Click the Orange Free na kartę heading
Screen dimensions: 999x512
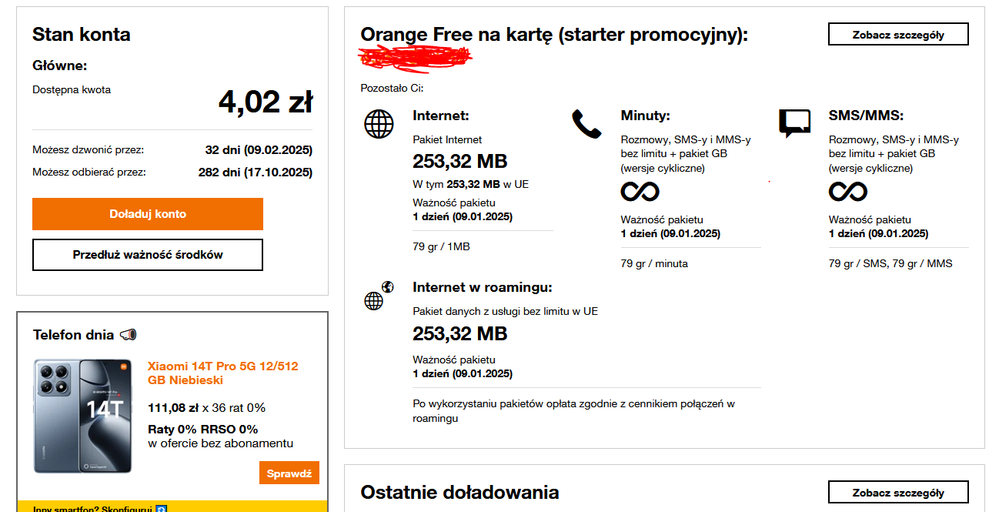click(554, 35)
